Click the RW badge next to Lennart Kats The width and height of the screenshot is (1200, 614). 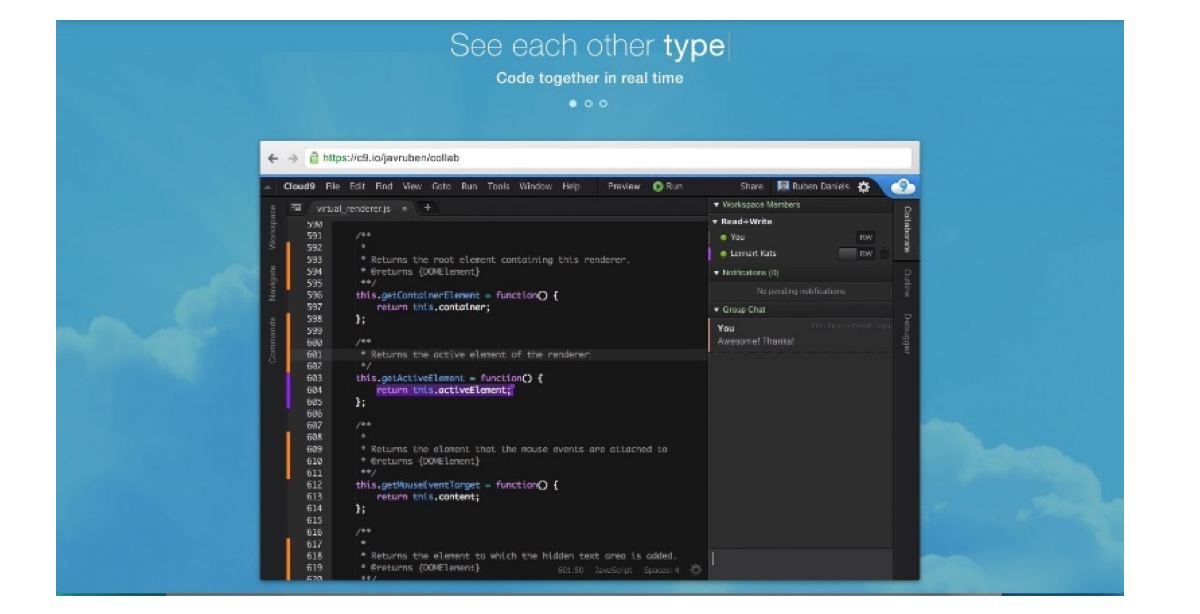[x=866, y=253]
